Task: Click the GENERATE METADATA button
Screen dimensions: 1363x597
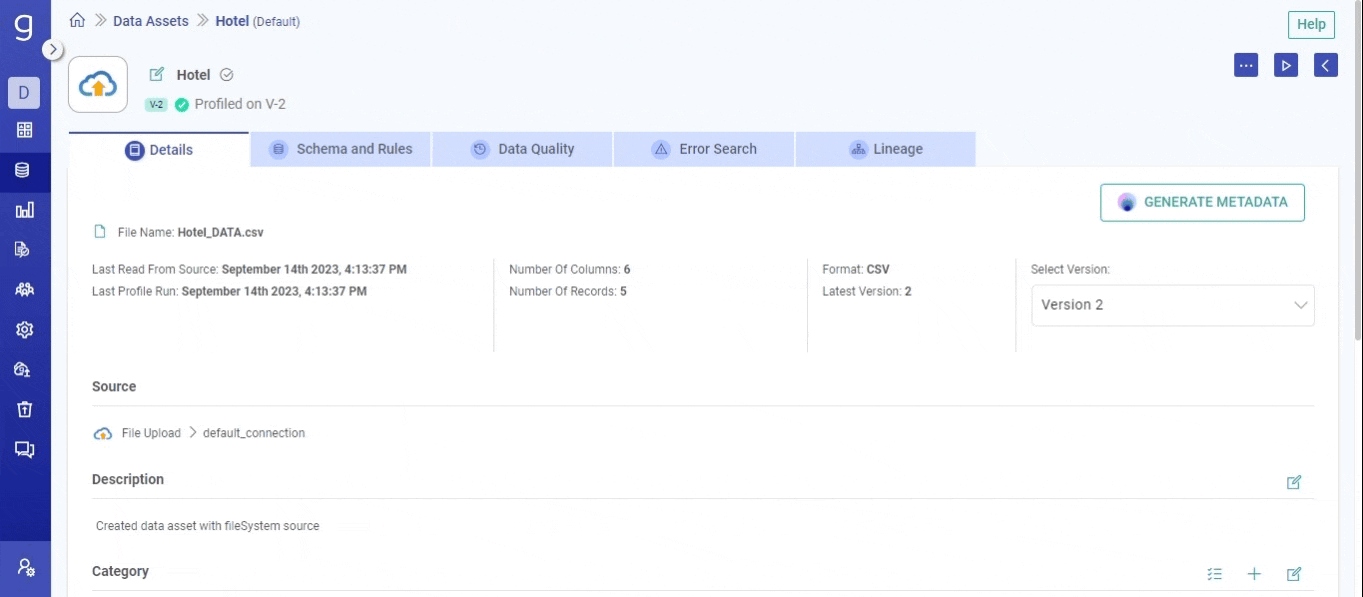Action: pos(1202,202)
